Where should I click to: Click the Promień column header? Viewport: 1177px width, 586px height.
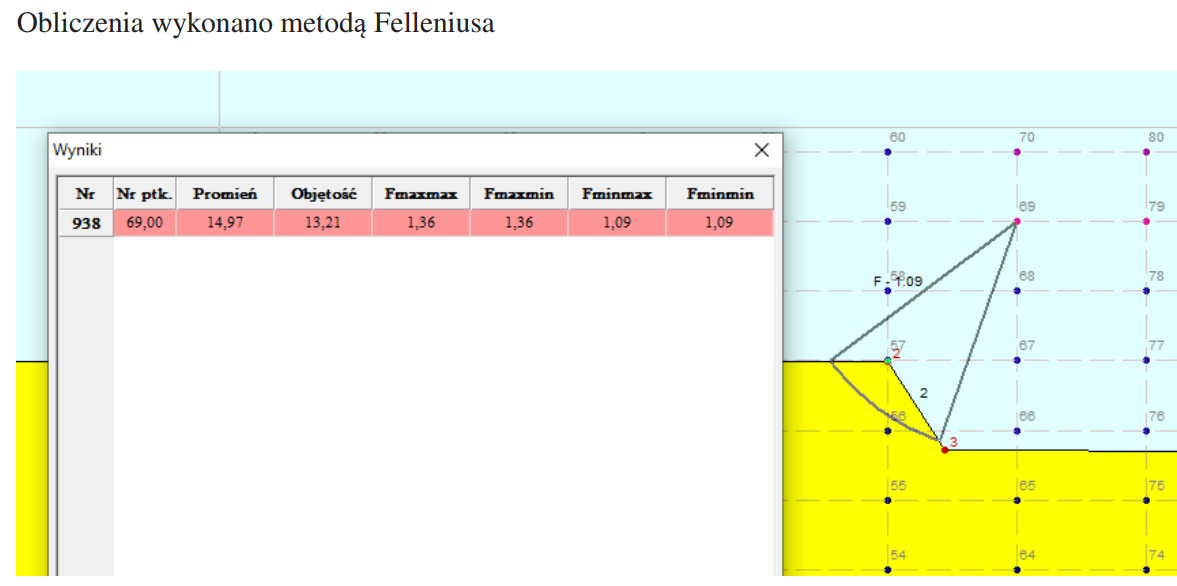click(x=225, y=193)
